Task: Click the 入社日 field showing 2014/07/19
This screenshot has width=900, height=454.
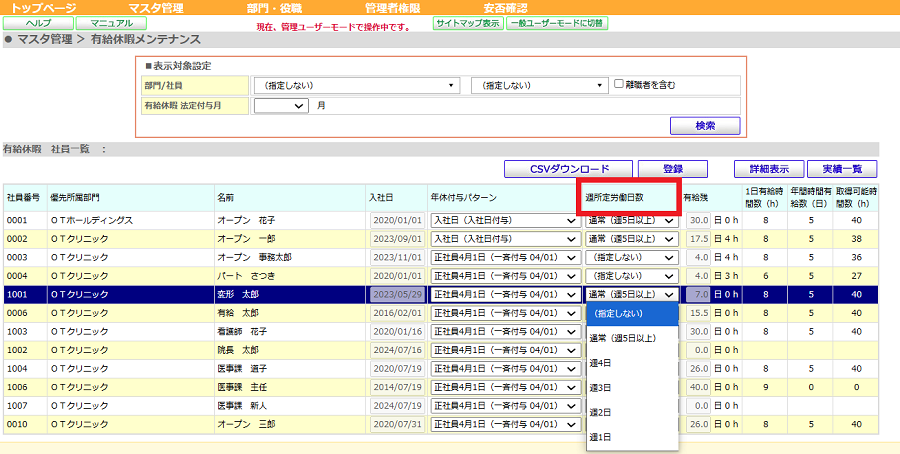Action: pyautogui.click(x=397, y=387)
